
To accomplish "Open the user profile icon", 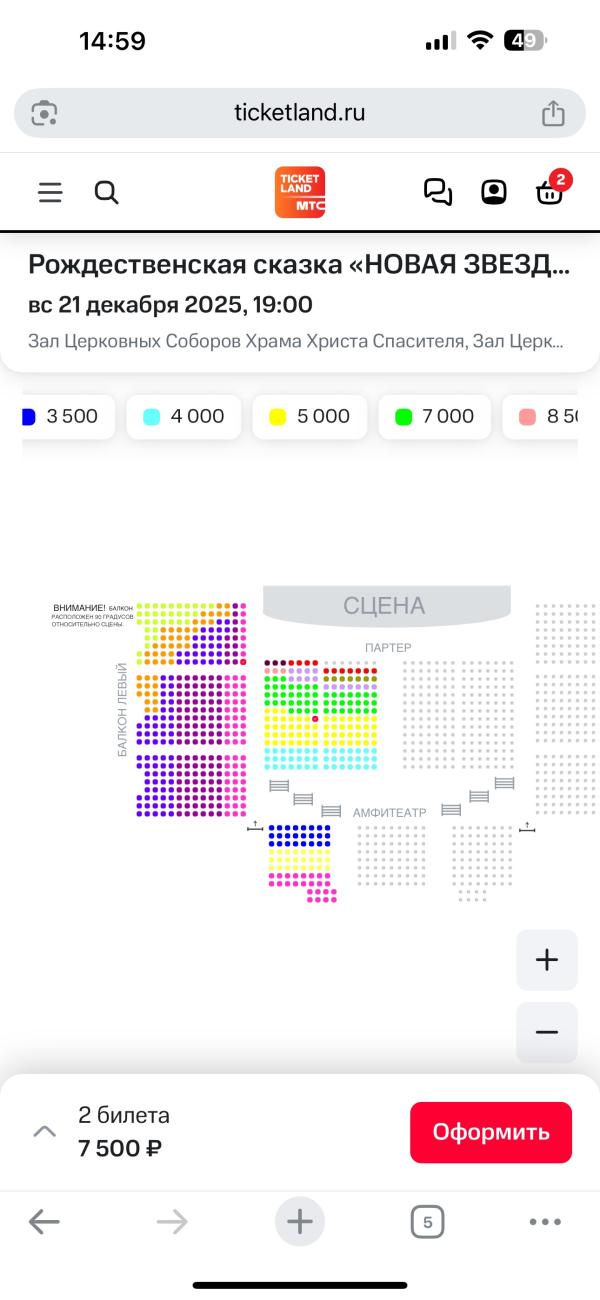I will click(494, 192).
